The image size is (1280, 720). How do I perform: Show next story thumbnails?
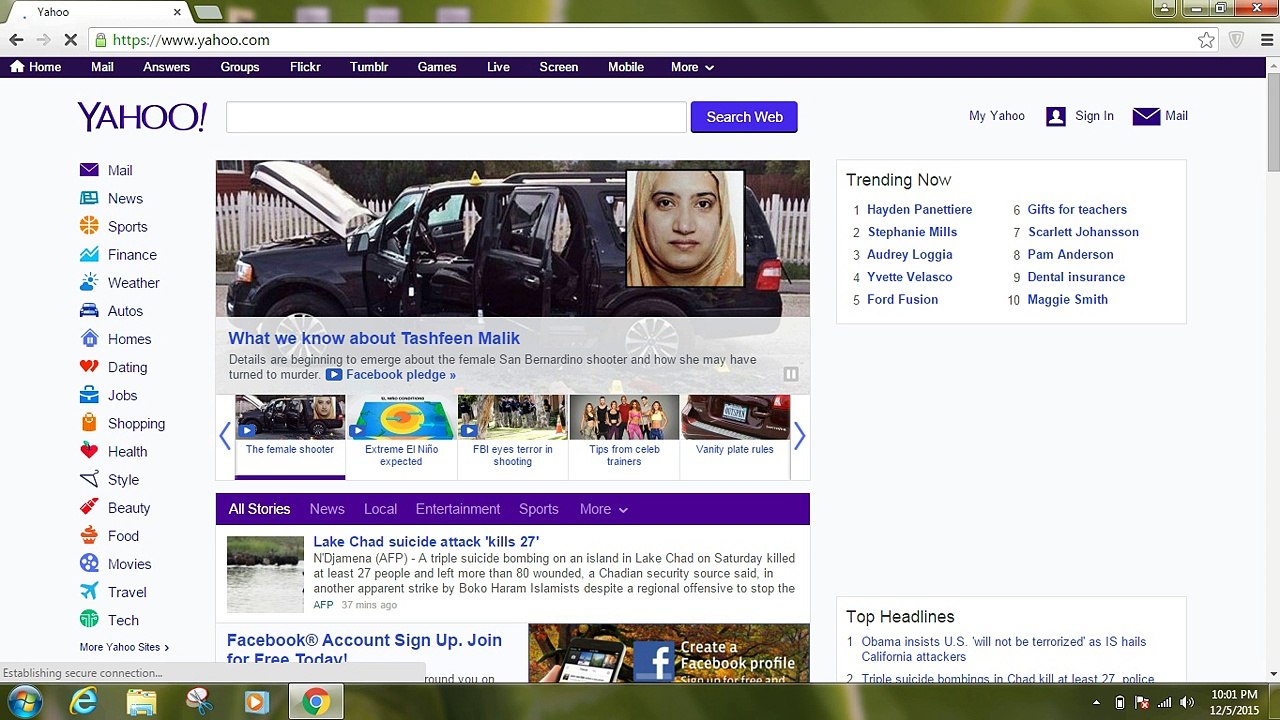[799, 436]
